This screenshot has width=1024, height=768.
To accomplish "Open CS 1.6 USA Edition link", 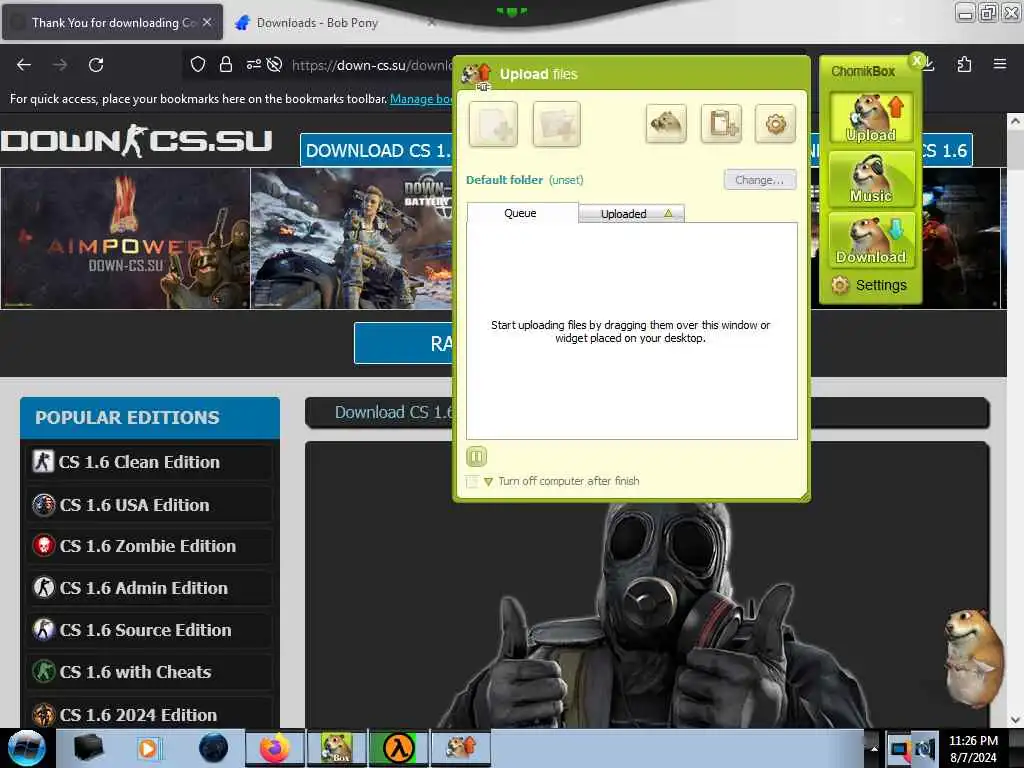I will pos(150,505).
